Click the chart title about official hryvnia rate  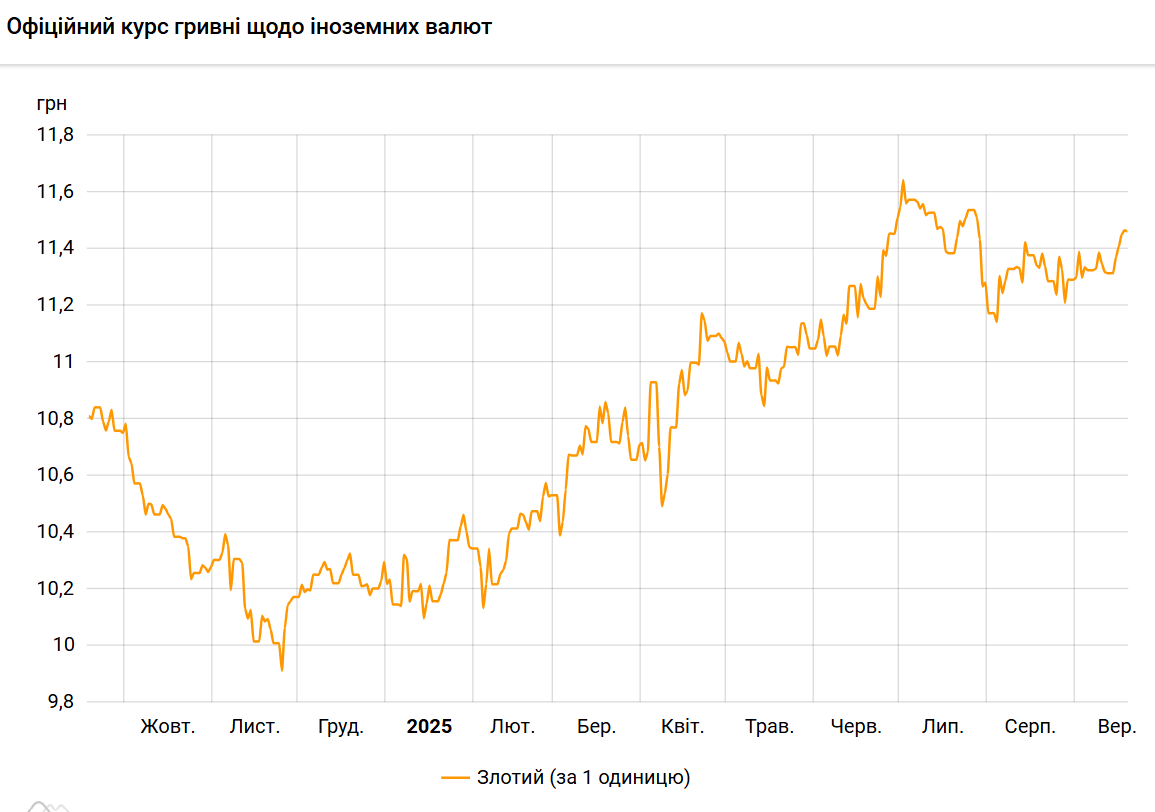click(x=249, y=27)
